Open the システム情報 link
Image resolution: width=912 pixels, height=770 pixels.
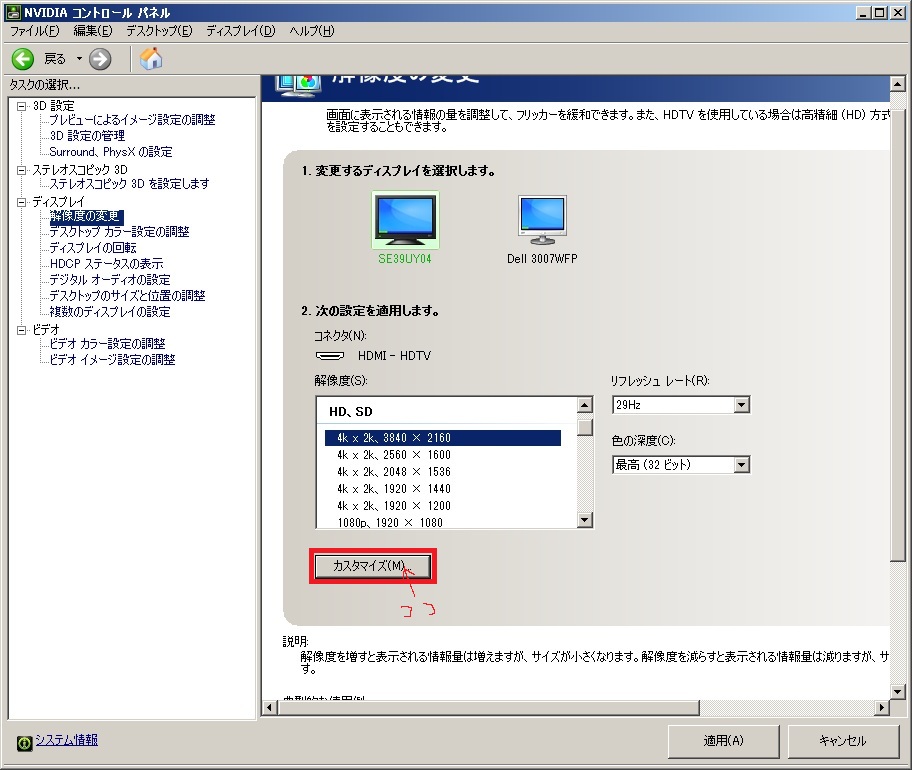click(x=66, y=740)
